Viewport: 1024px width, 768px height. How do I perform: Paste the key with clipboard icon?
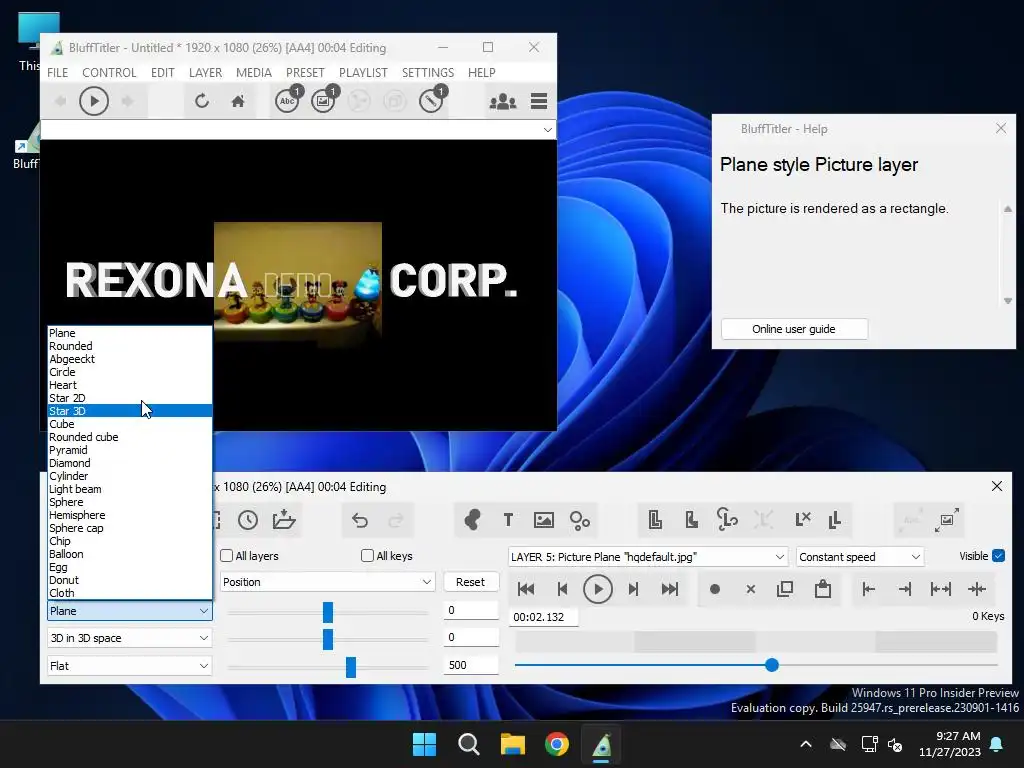point(823,589)
